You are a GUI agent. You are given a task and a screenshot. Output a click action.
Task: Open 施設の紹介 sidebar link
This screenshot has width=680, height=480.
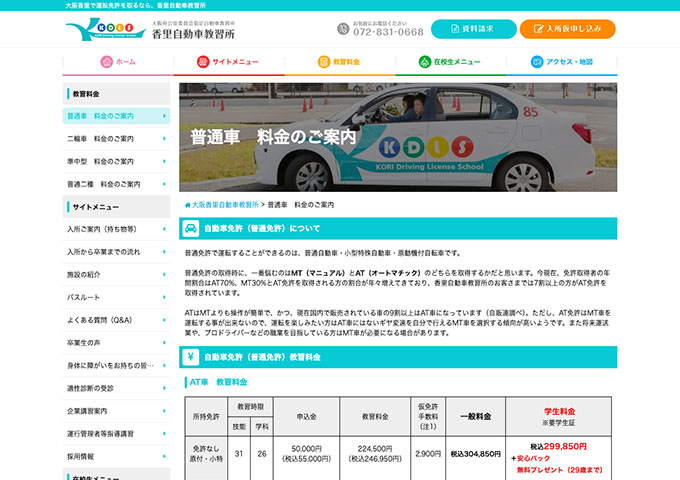[116, 274]
